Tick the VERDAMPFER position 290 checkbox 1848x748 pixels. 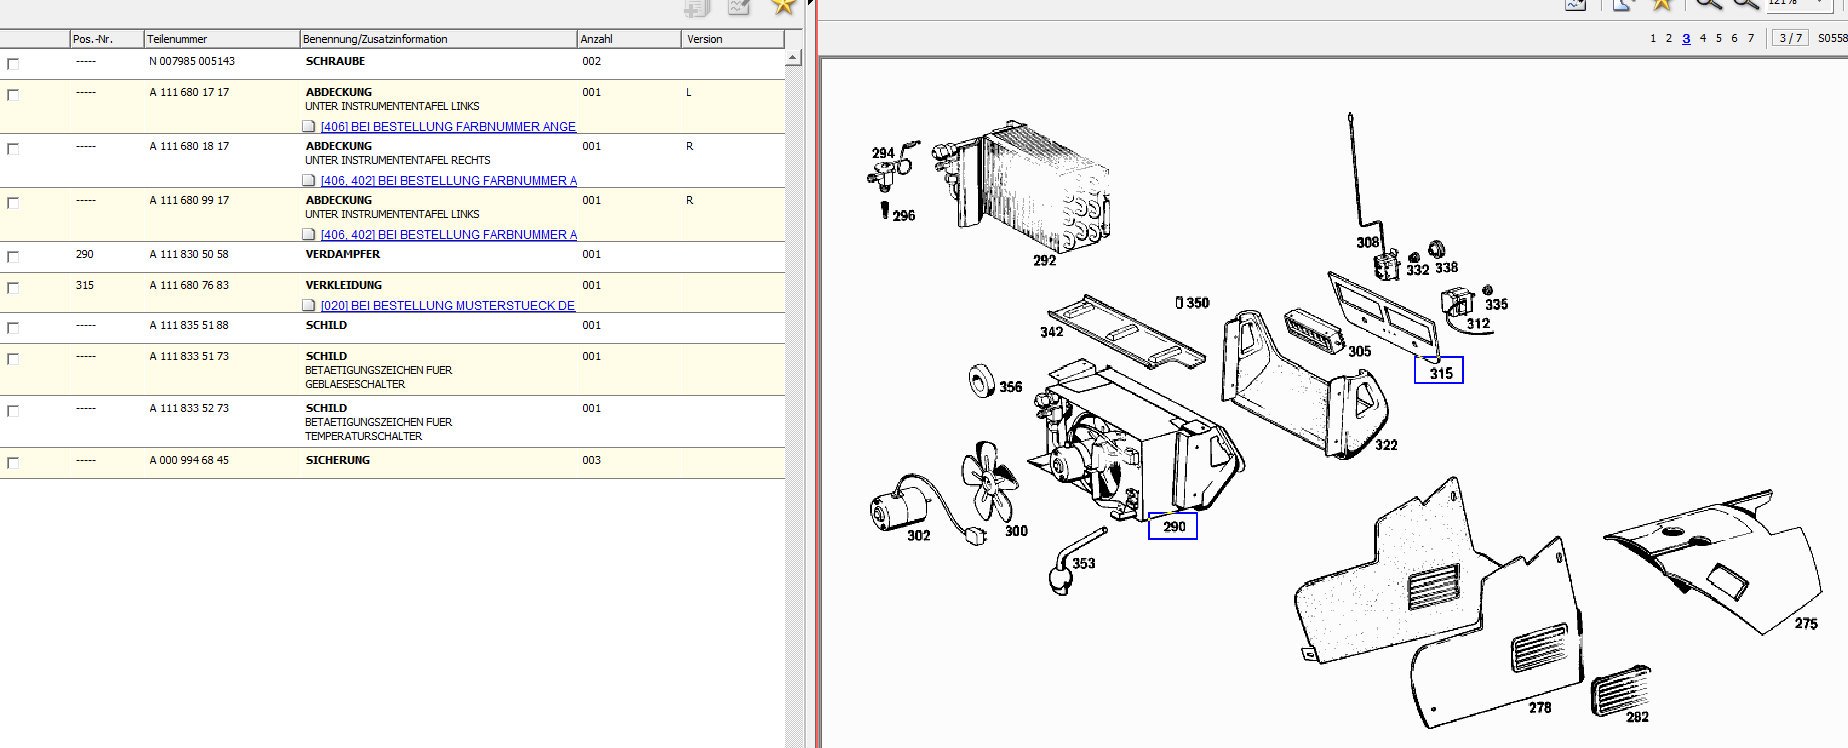tap(13, 257)
